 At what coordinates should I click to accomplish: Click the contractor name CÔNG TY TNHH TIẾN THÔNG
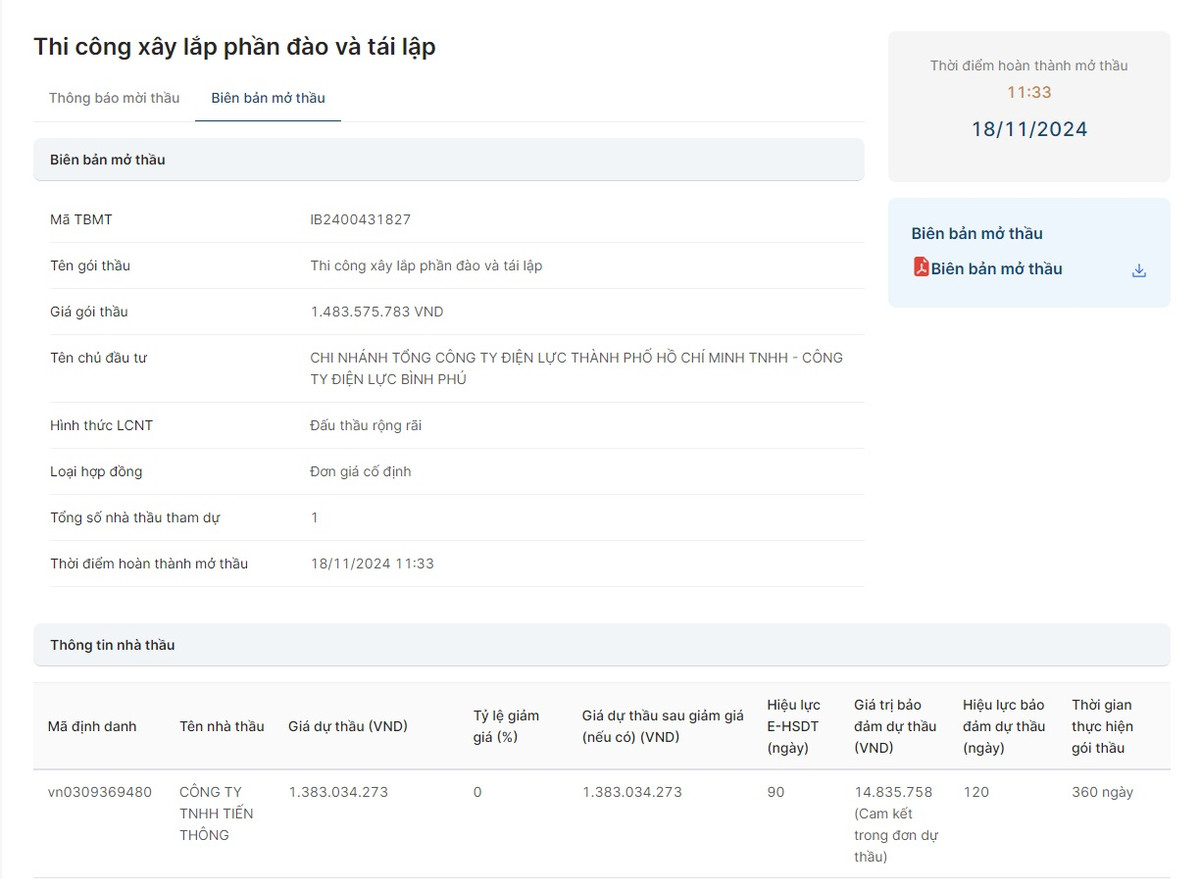coord(216,813)
